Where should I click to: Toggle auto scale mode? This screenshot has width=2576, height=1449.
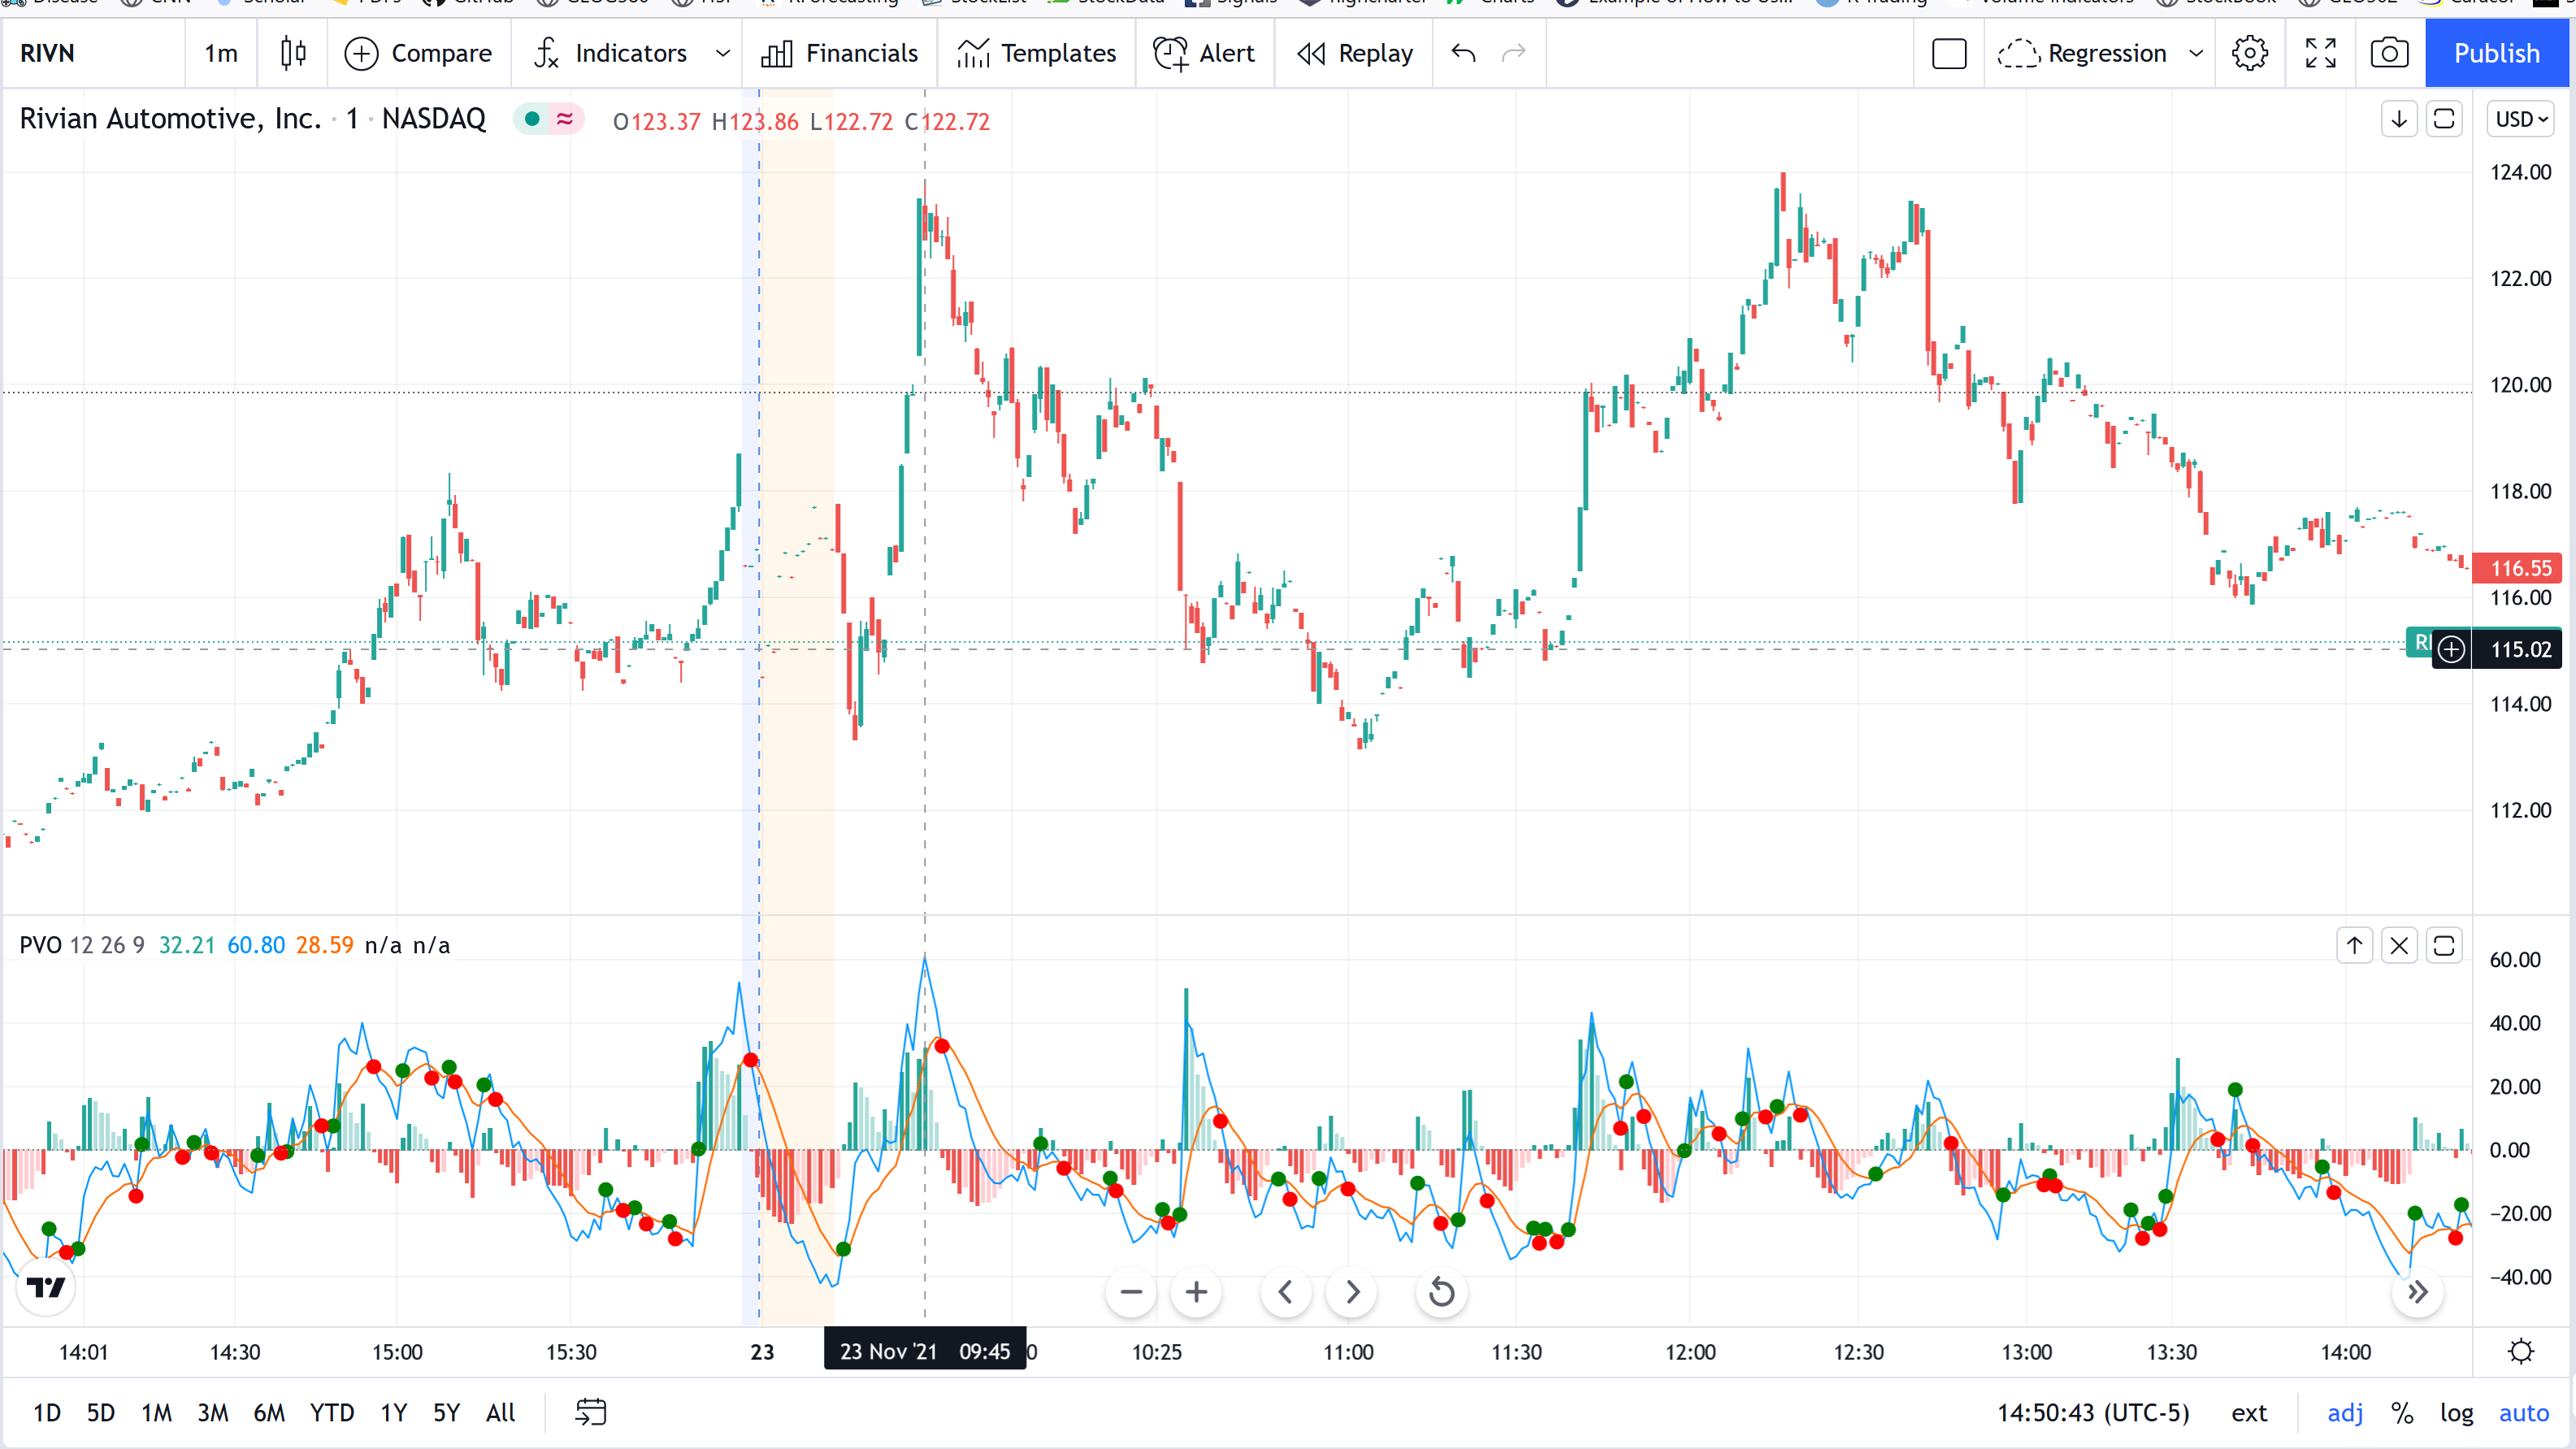tap(2523, 1412)
